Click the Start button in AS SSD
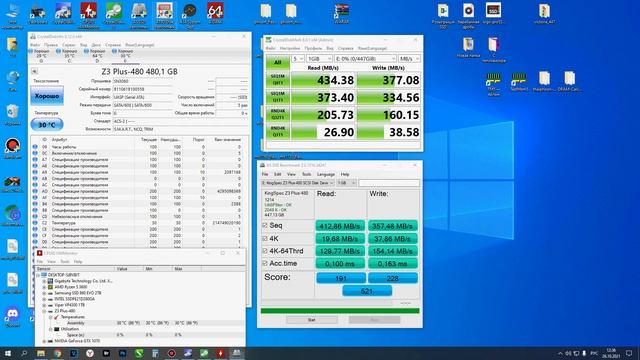 [312, 320]
